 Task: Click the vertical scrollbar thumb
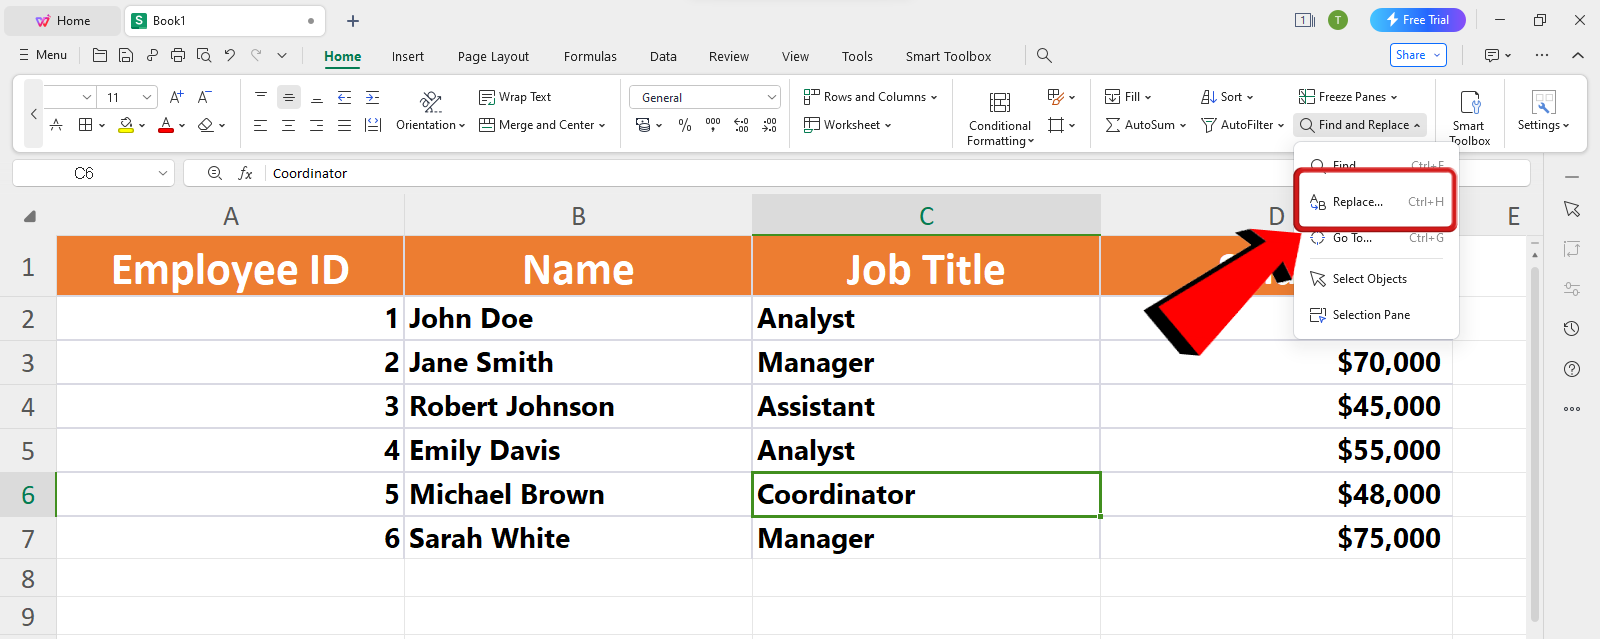1535,445
